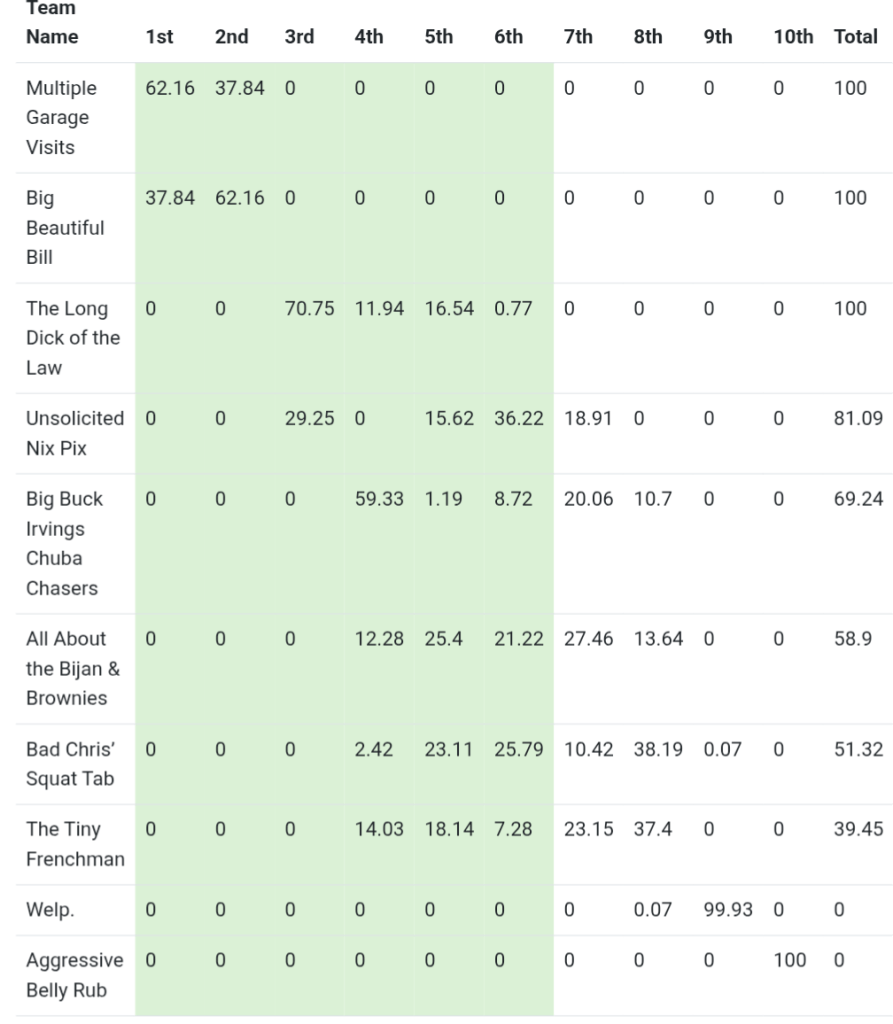Click the 70.75 cell in 3rd column
The height and width of the screenshot is (1024, 893).
(309, 308)
